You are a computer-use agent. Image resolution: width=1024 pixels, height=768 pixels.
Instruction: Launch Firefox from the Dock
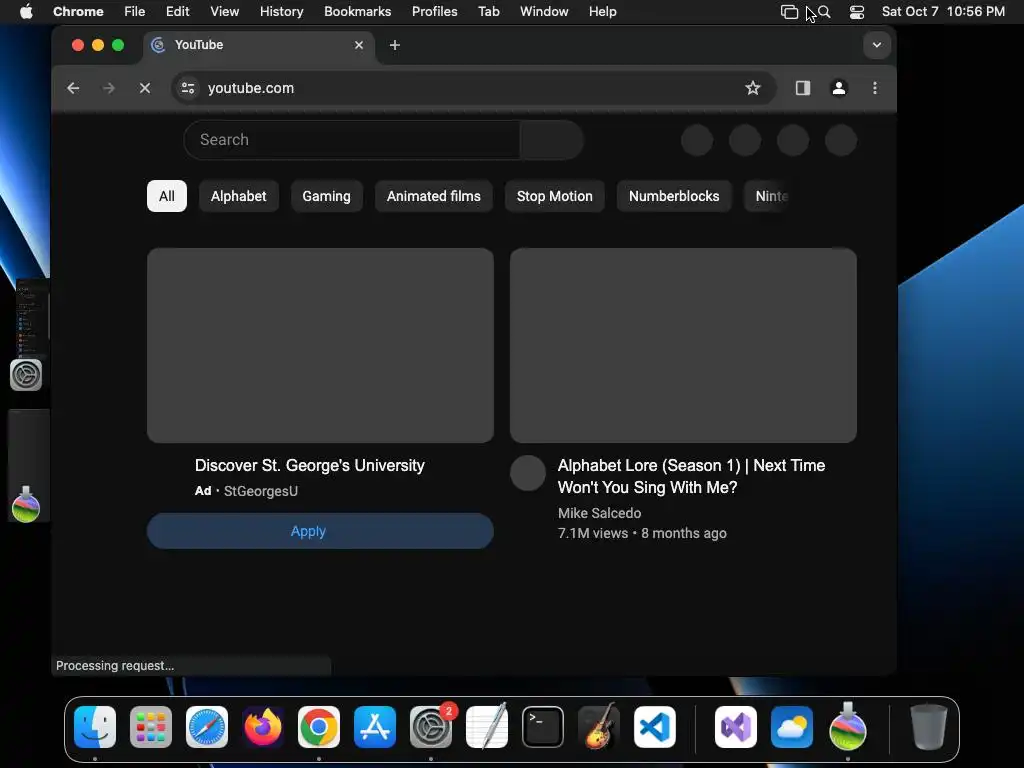263,727
